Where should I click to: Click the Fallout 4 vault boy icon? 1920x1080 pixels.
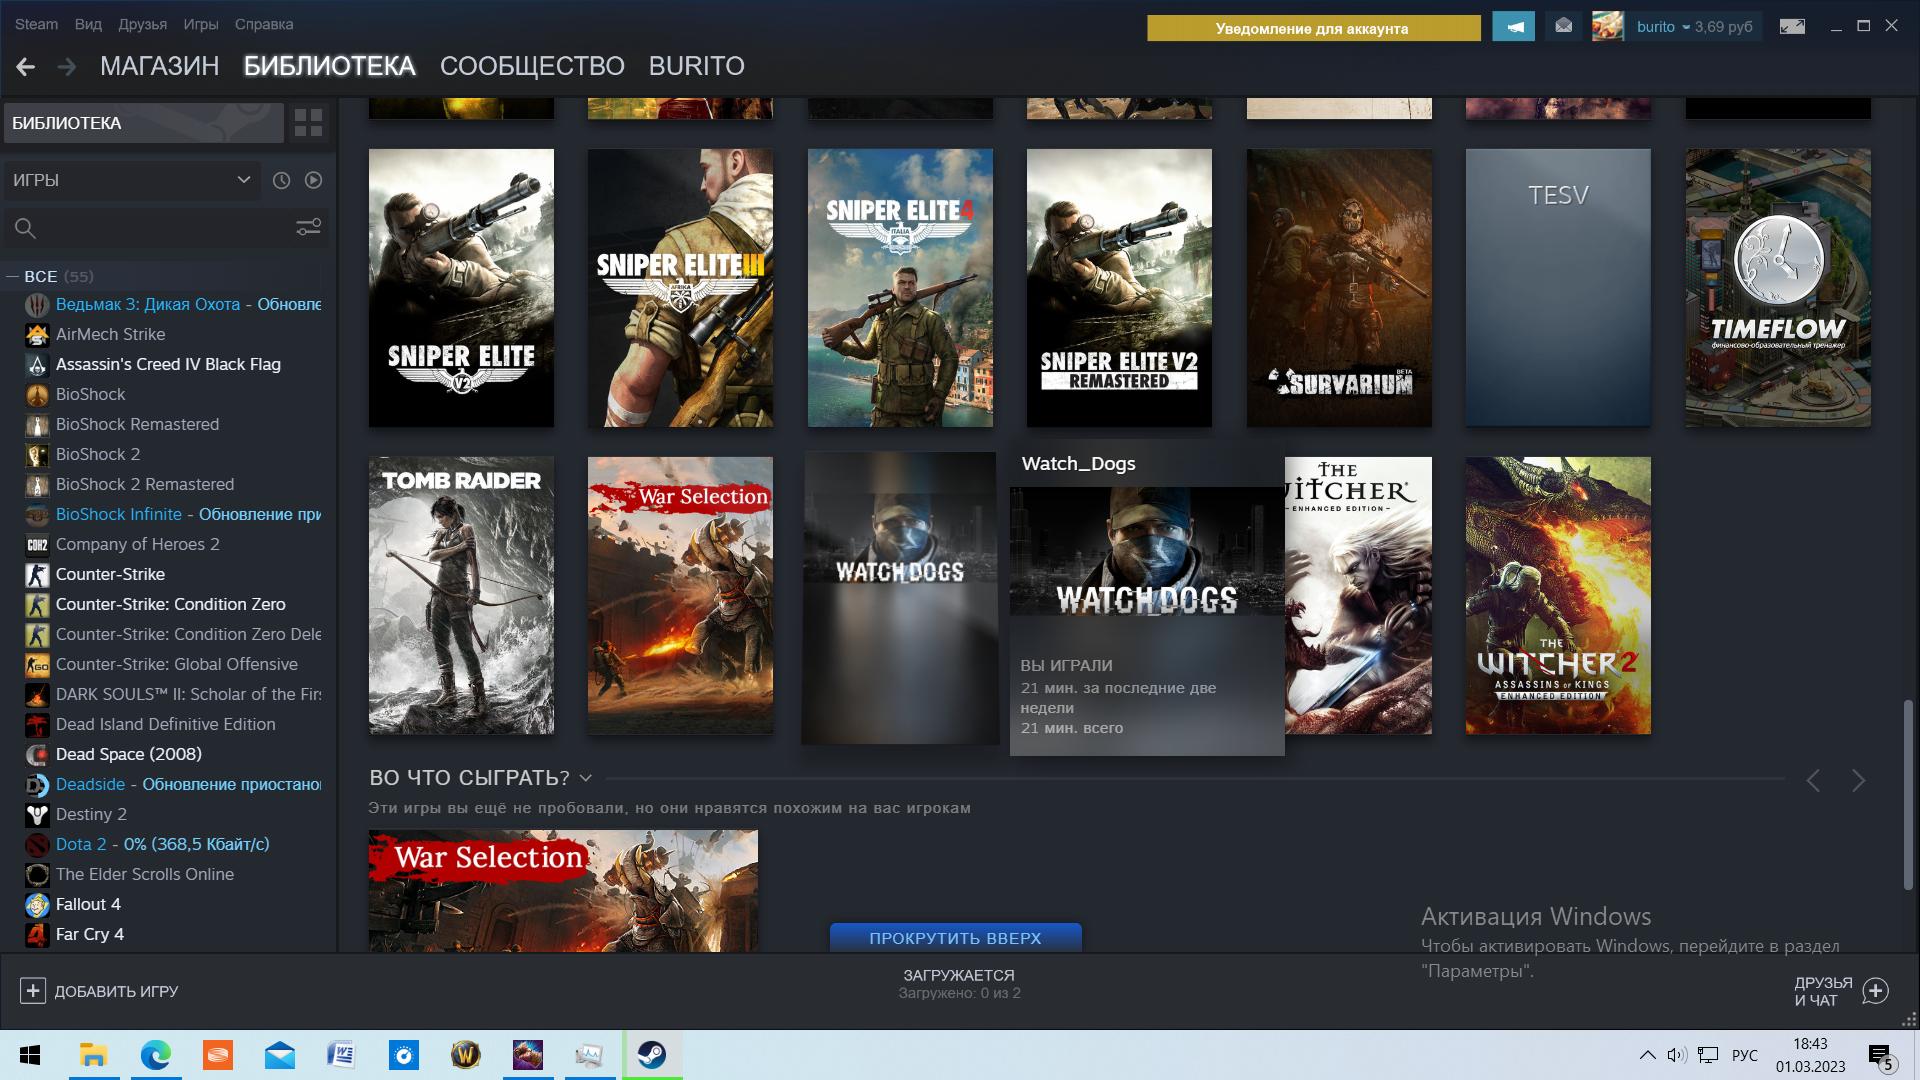click(37, 905)
